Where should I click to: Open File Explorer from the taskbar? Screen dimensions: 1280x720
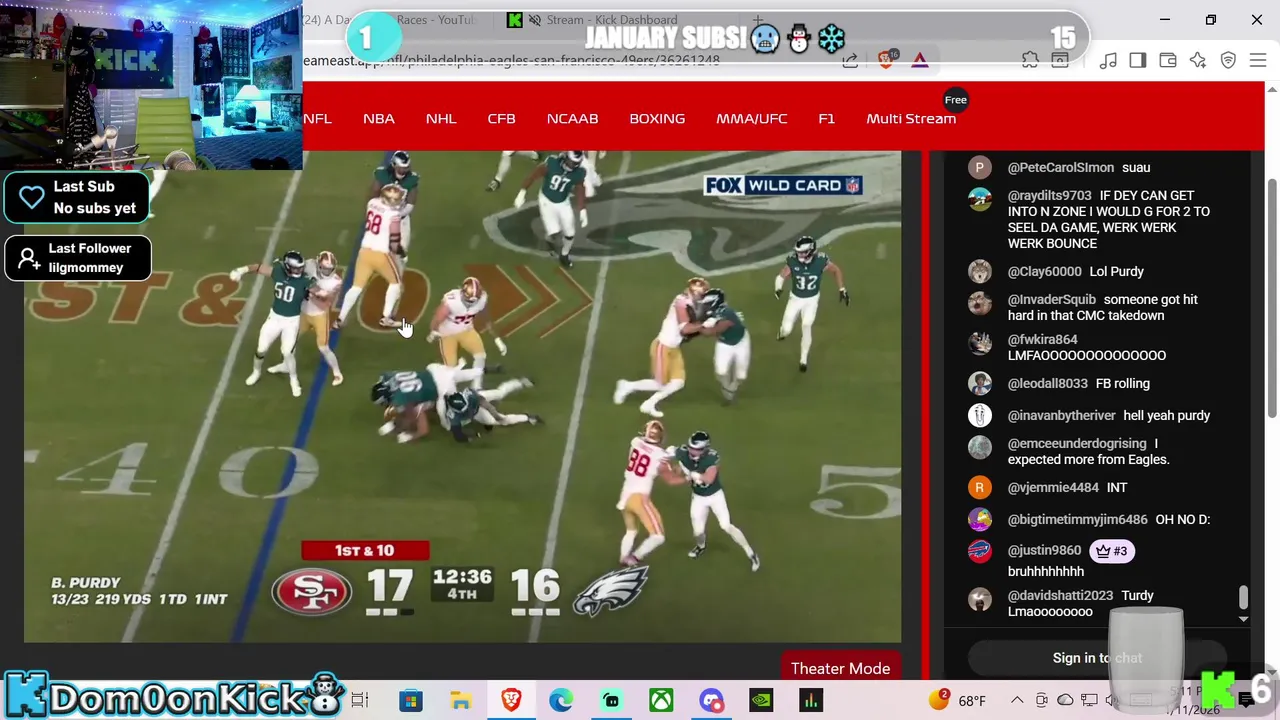pos(460,700)
